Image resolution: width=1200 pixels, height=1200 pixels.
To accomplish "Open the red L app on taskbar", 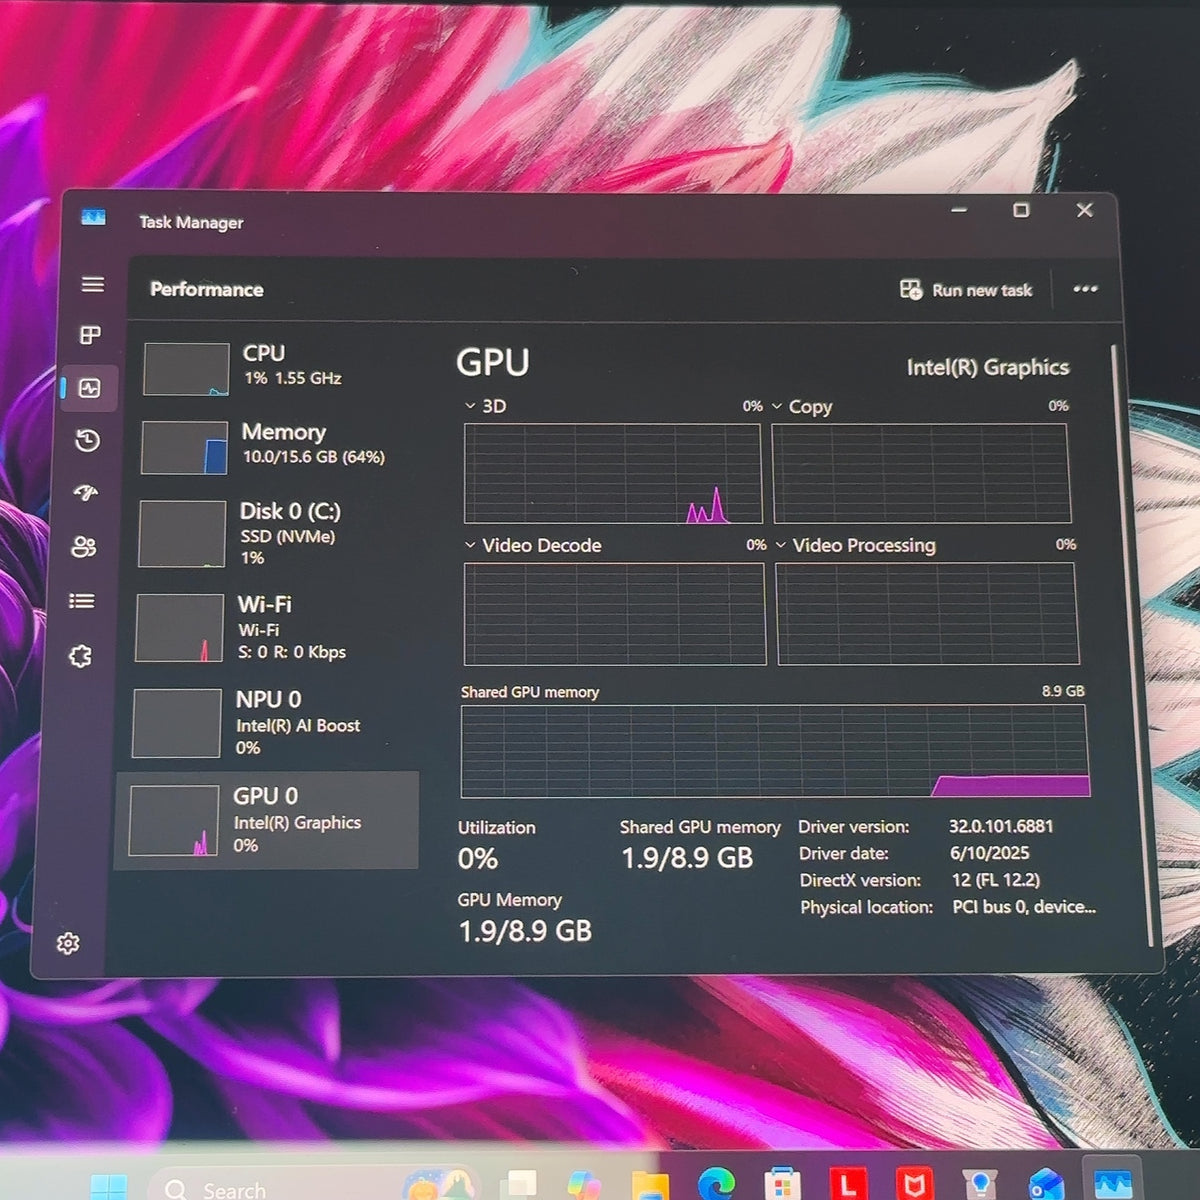I will click(x=848, y=1185).
